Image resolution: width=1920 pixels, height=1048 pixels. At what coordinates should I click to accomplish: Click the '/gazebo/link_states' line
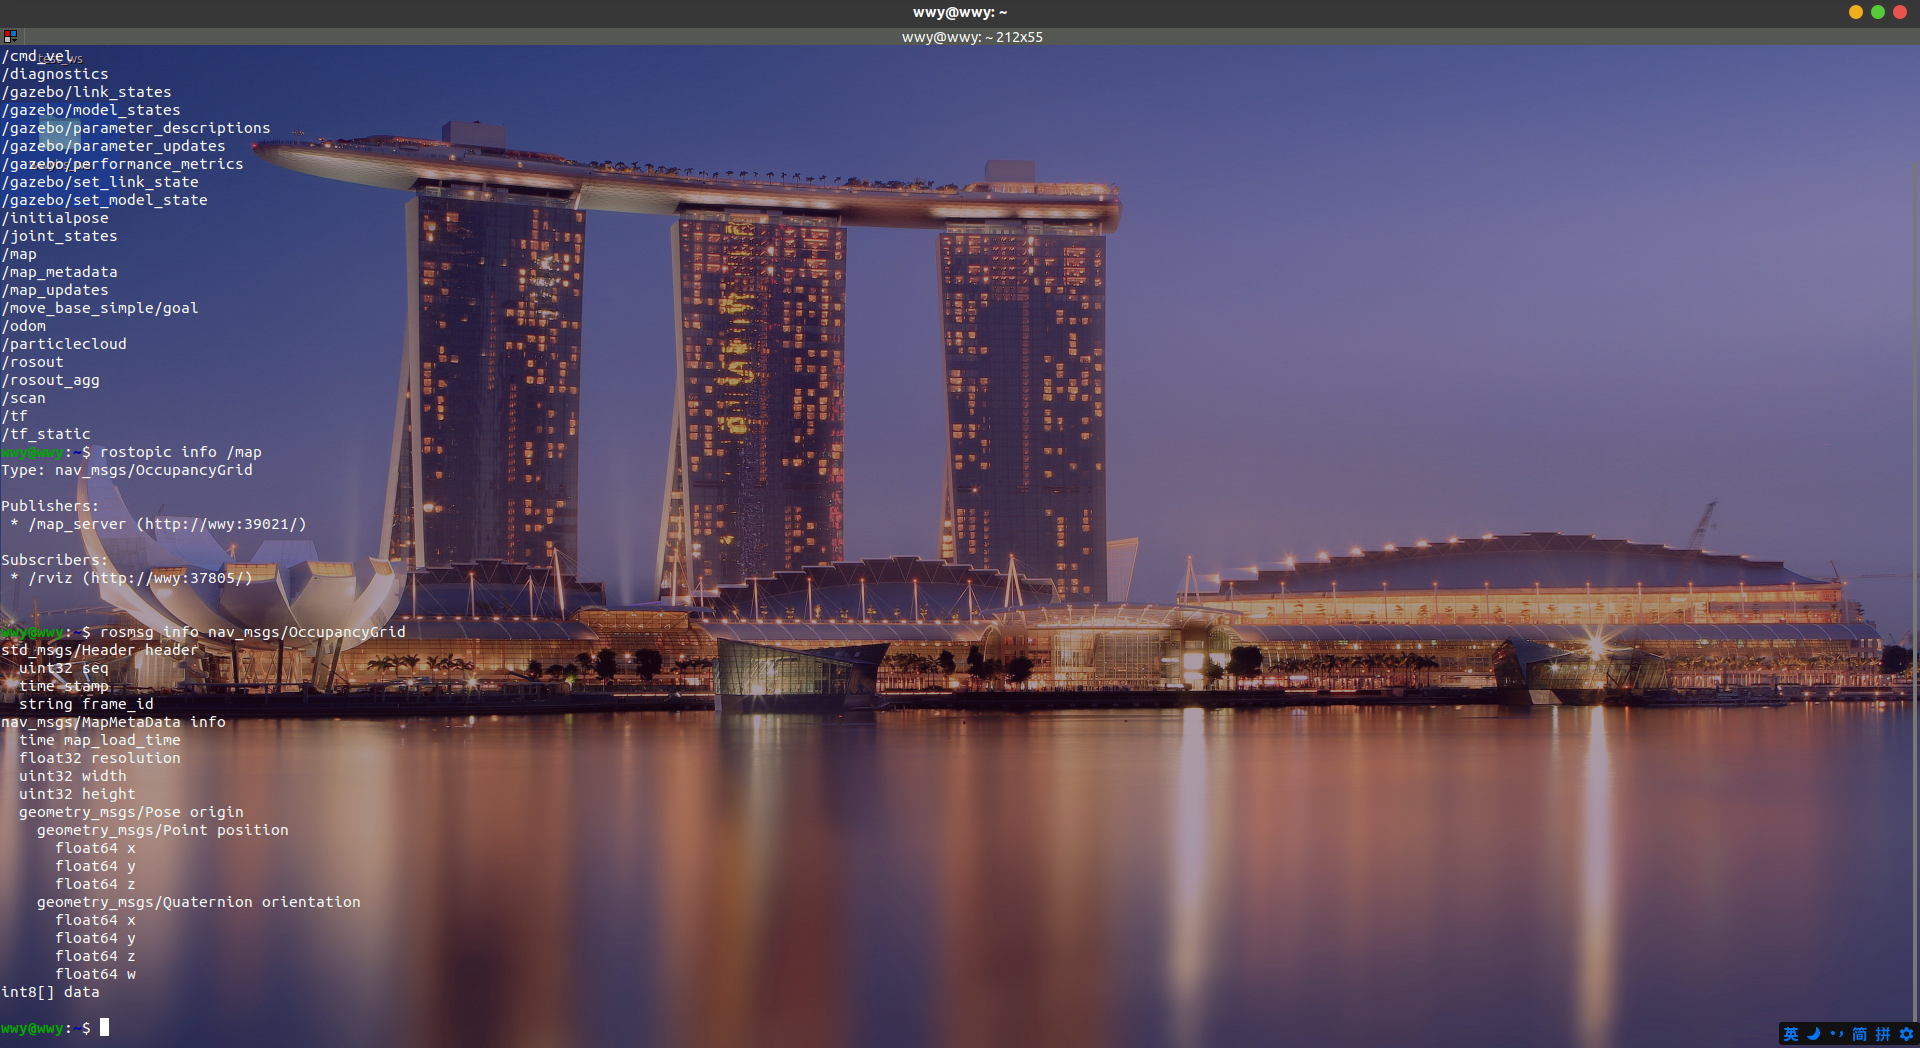click(86, 92)
